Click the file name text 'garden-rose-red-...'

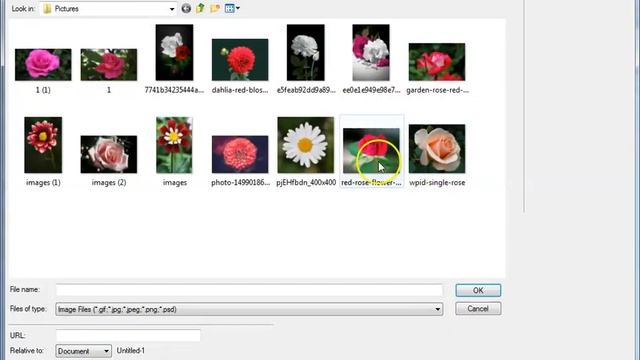point(437,90)
